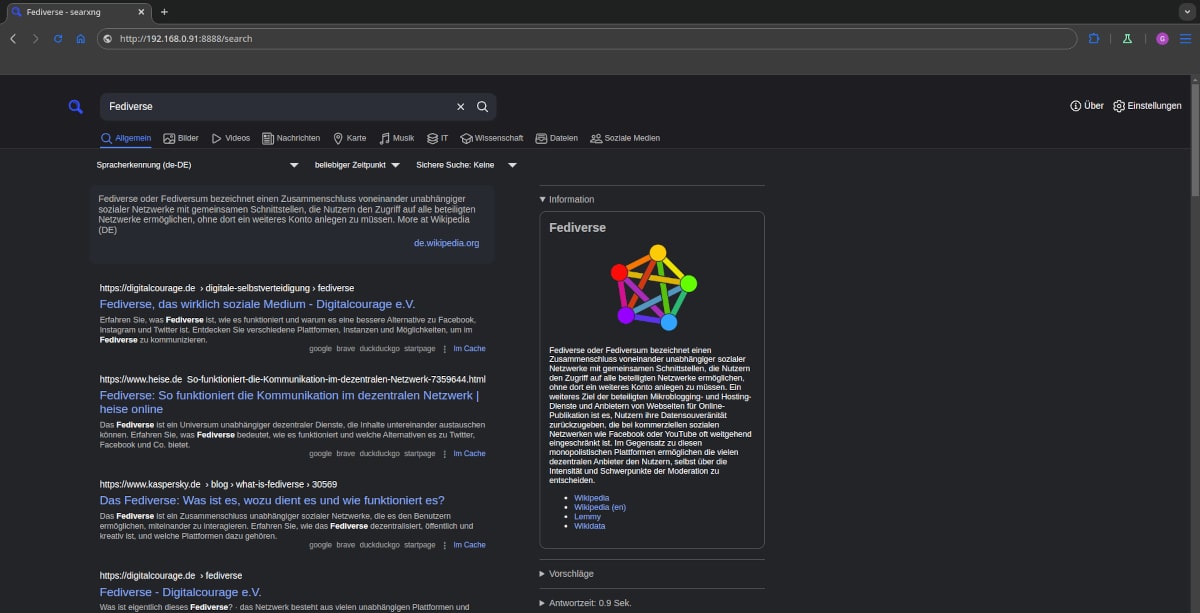Switch to Dateien category tab
Viewport: 1200px width, 613px height.
point(556,138)
